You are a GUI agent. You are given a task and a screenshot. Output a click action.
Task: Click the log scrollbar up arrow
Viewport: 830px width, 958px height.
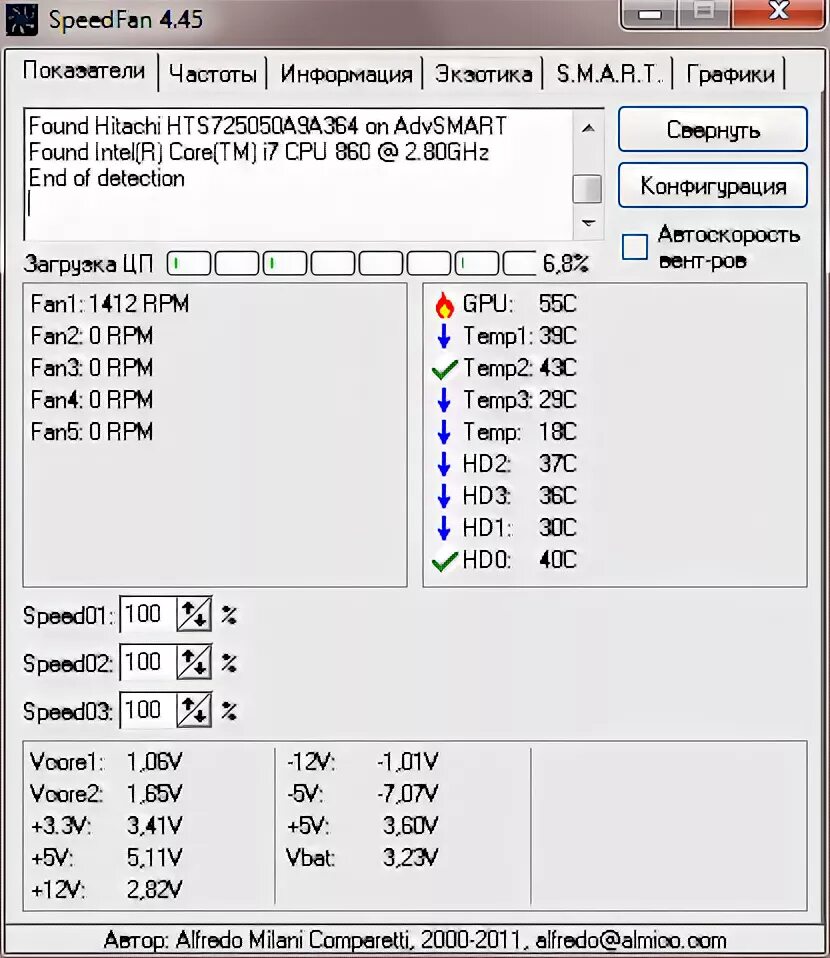click(x=588, y=128)
